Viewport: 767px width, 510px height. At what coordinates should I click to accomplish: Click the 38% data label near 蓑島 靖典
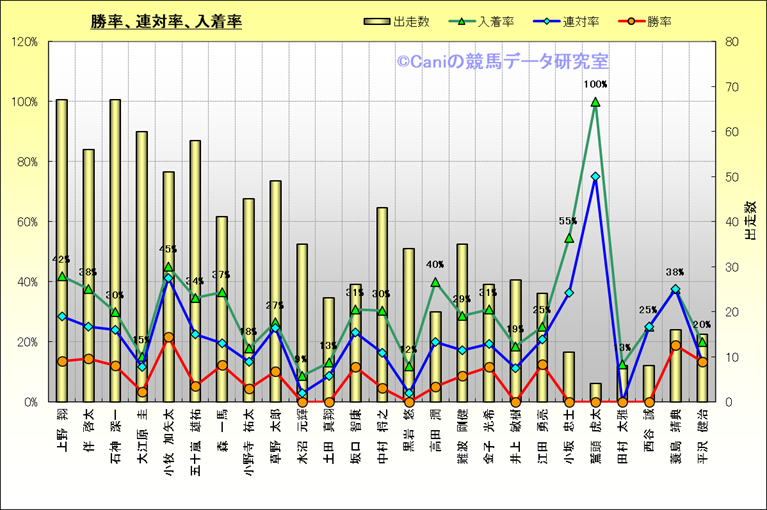[675, 272]
